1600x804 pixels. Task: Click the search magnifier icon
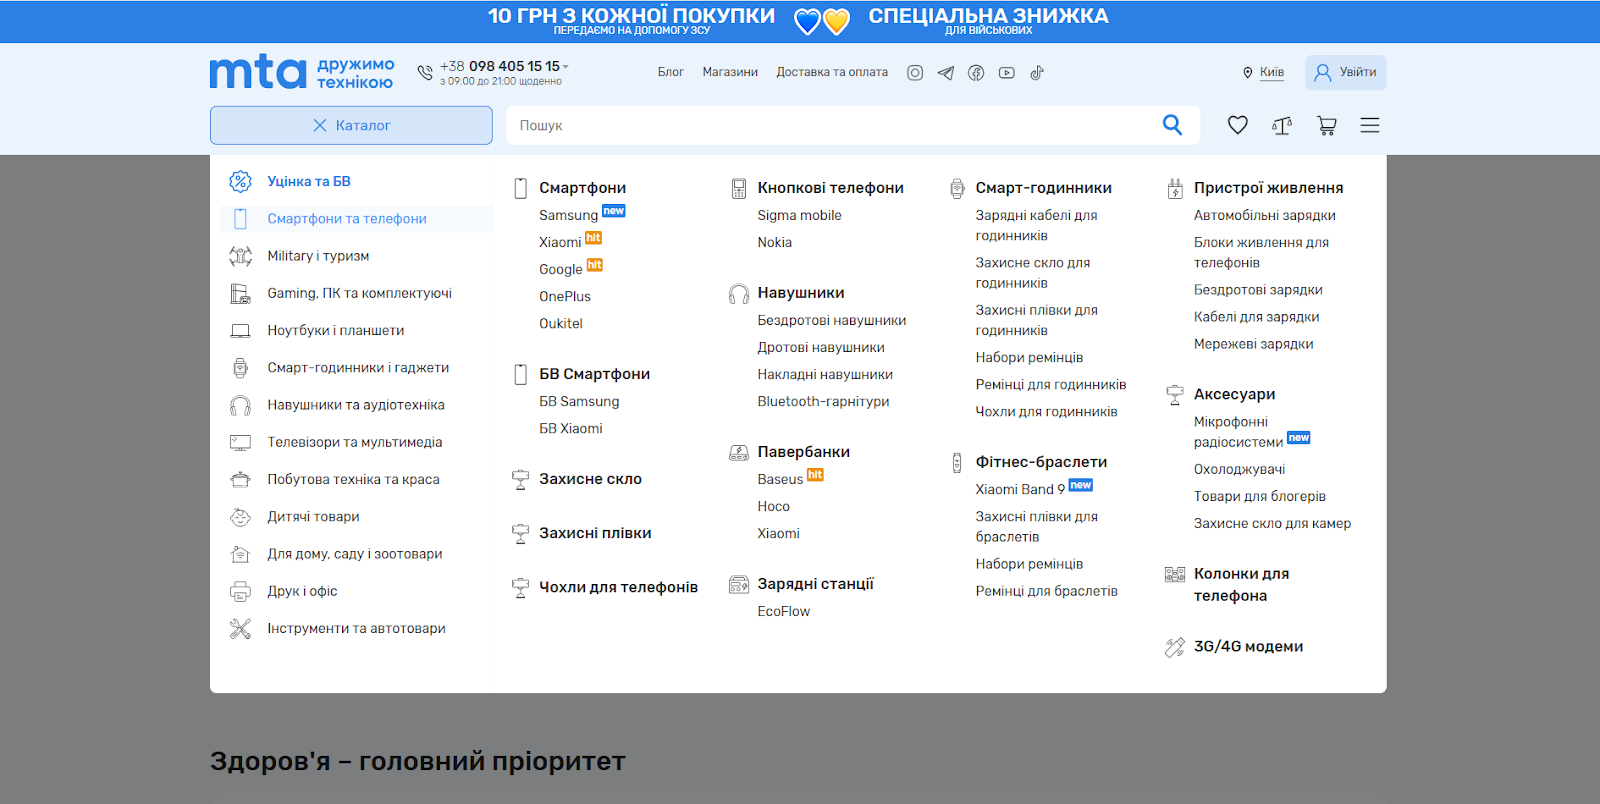pyautogui.click(x=1172, y=125)
